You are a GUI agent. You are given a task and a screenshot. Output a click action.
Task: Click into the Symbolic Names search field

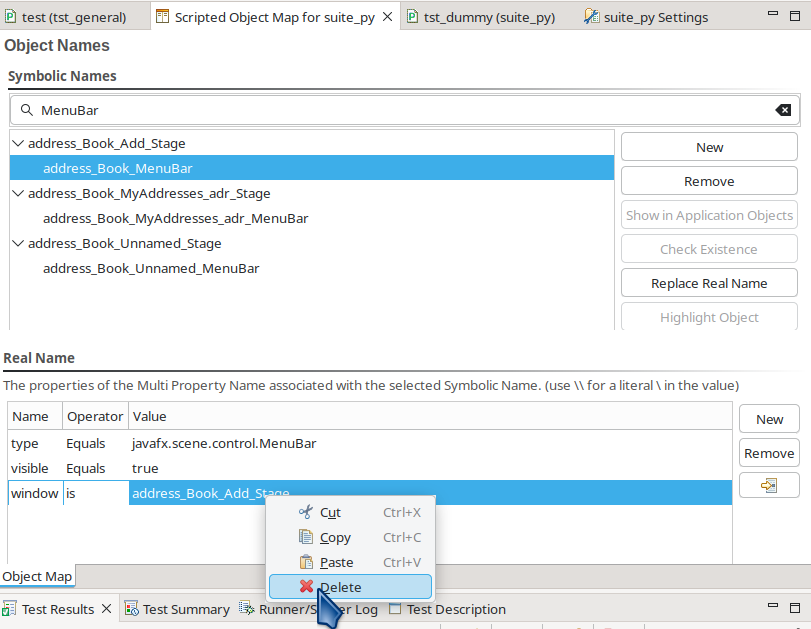point(400,110)
